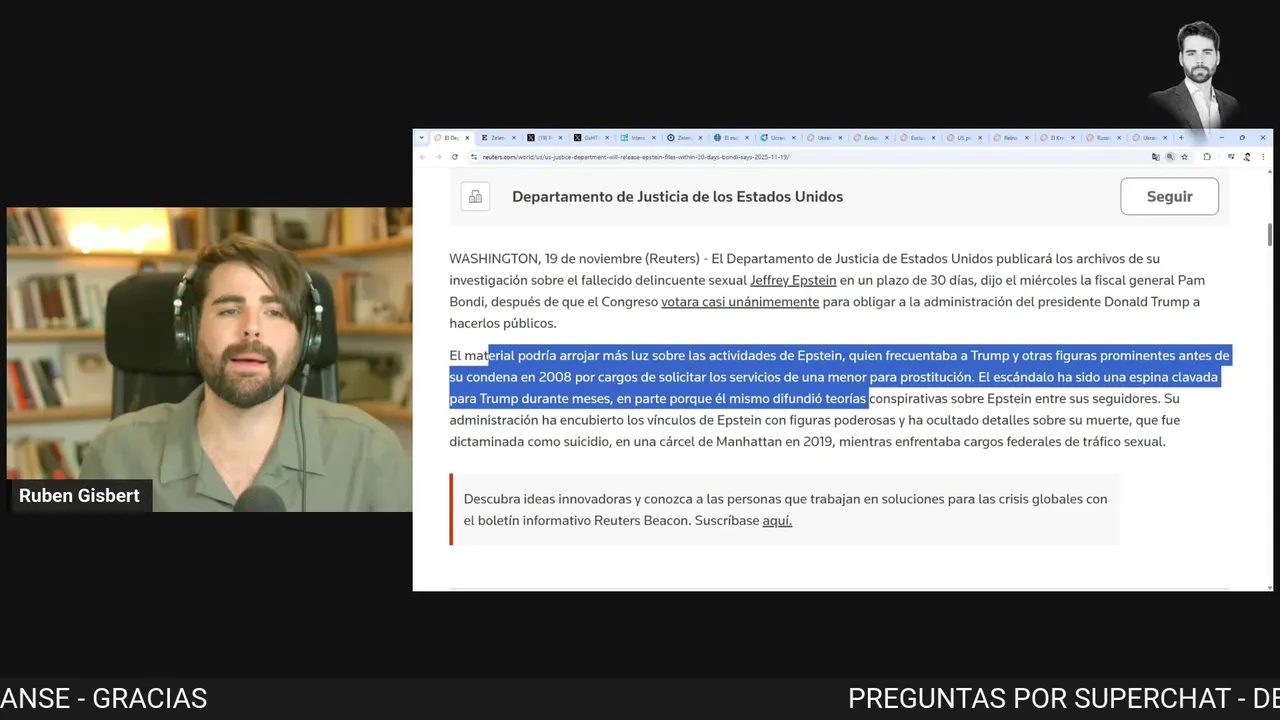Click the Ruben Gisbert webcam video
The image size is (1280, 720).
(x=209, y=360)
